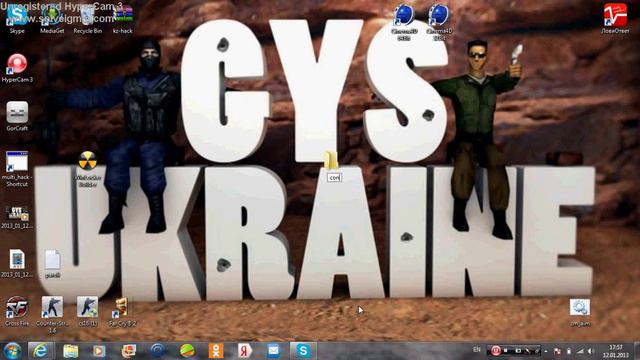The image size is (640, 360).
Task: Open the Yandex taskbar shortcut
Action: (245, 351)
